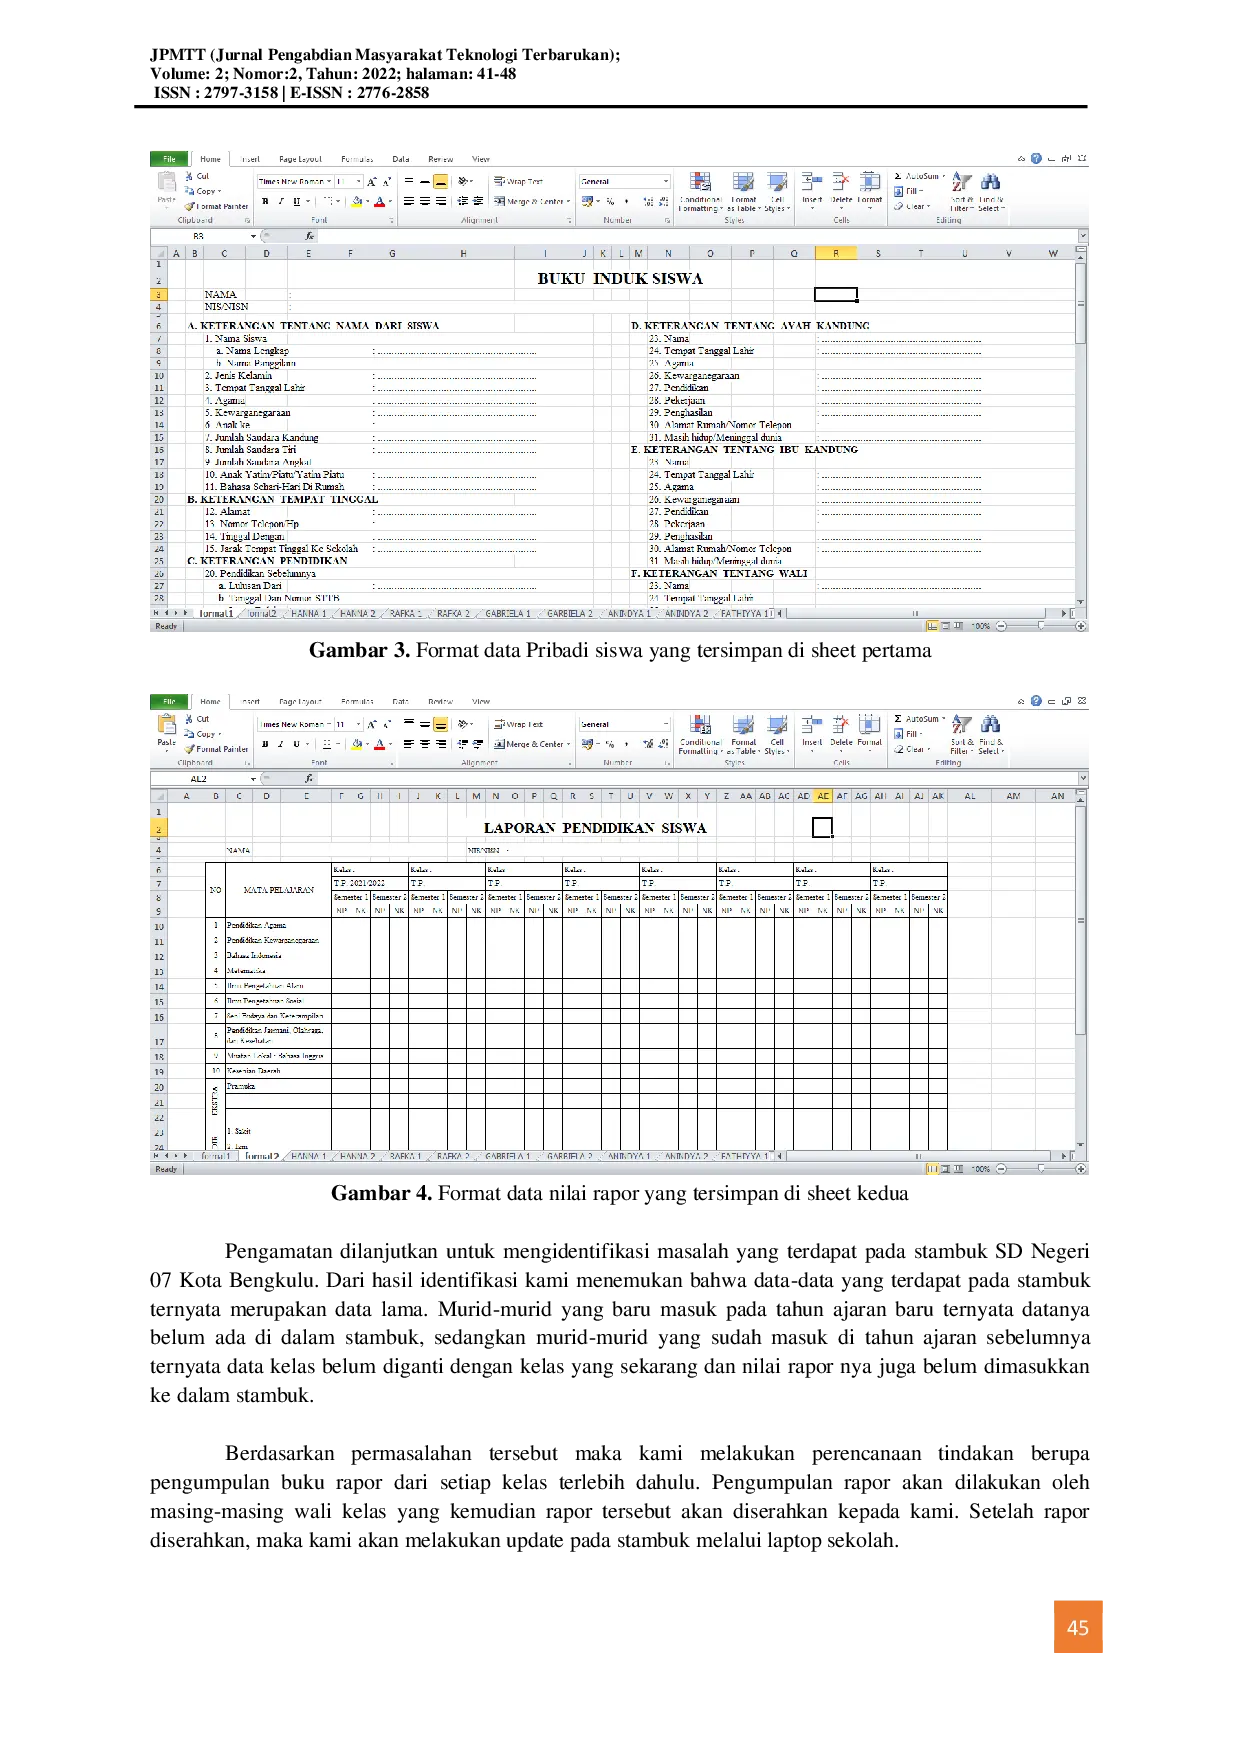The height and width of the screenshot is (1754, 1240).
Task: Click Paste icon in Gambar 4 Excel ribbon
Action: pyautogui.click(x=166, y=724)
